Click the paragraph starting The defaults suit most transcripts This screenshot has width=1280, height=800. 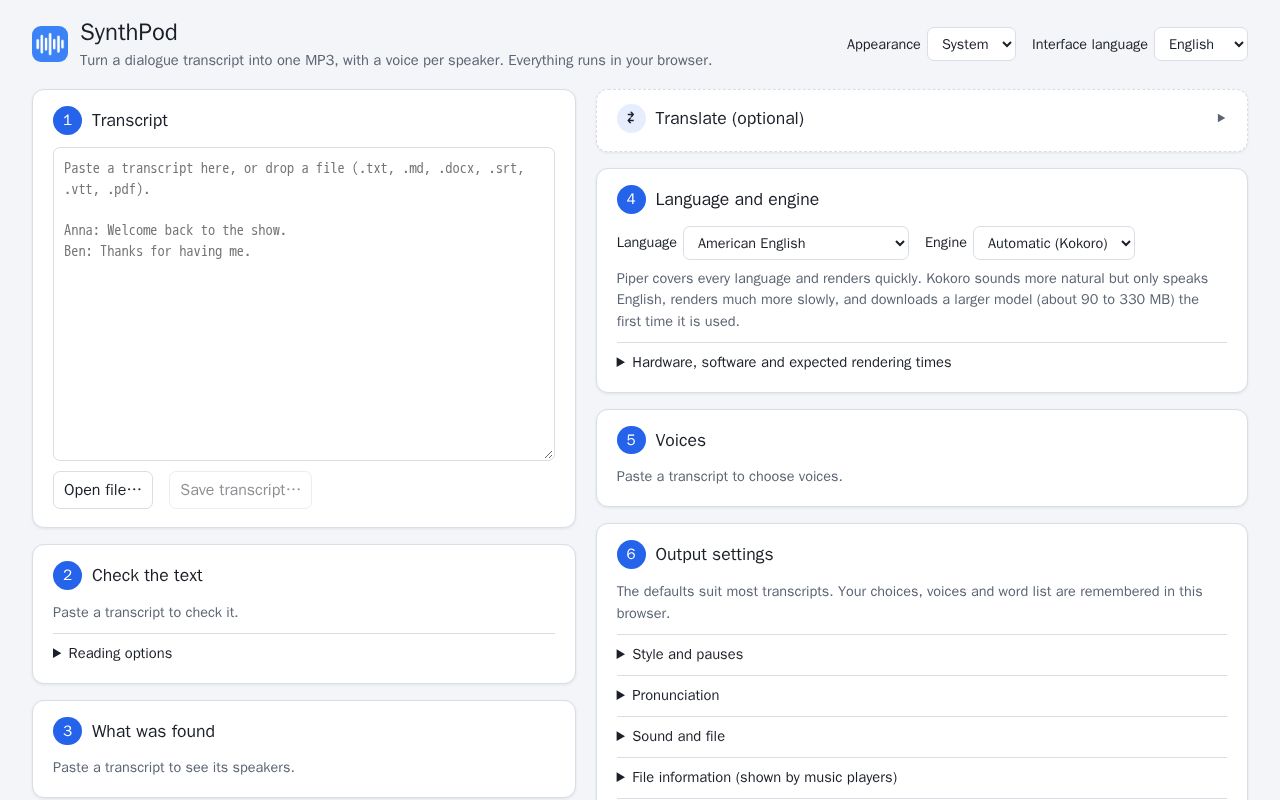(910, 602)
